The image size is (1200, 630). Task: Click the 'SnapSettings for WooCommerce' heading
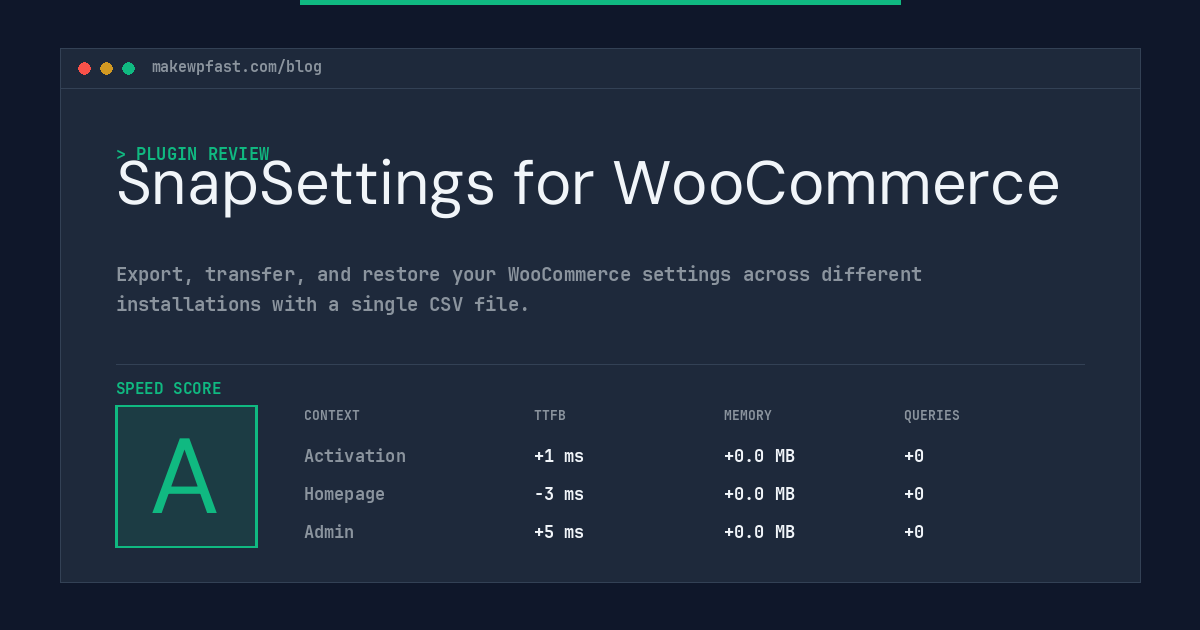pos(588,184)
